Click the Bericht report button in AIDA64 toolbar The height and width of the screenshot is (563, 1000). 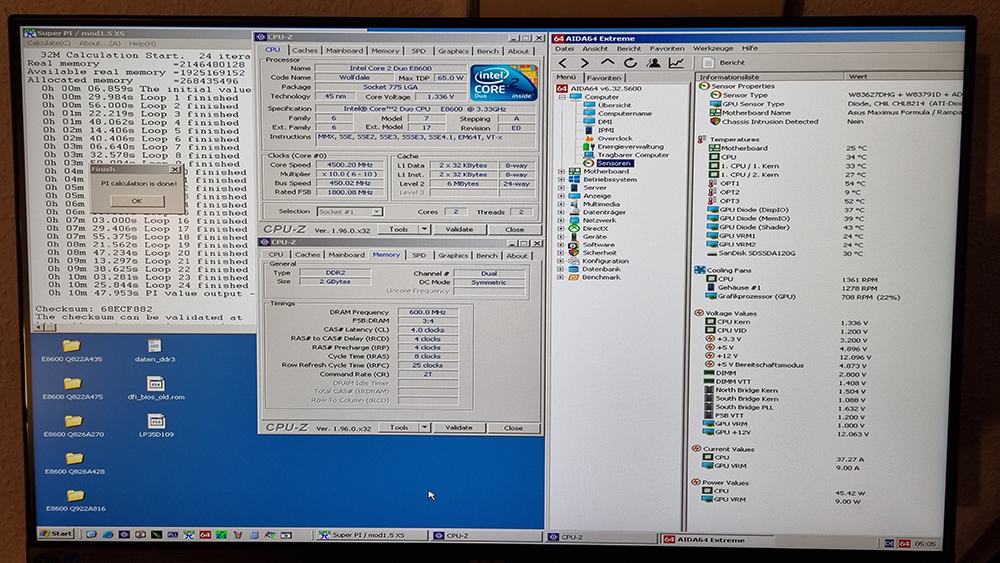(x=724, y=62)
